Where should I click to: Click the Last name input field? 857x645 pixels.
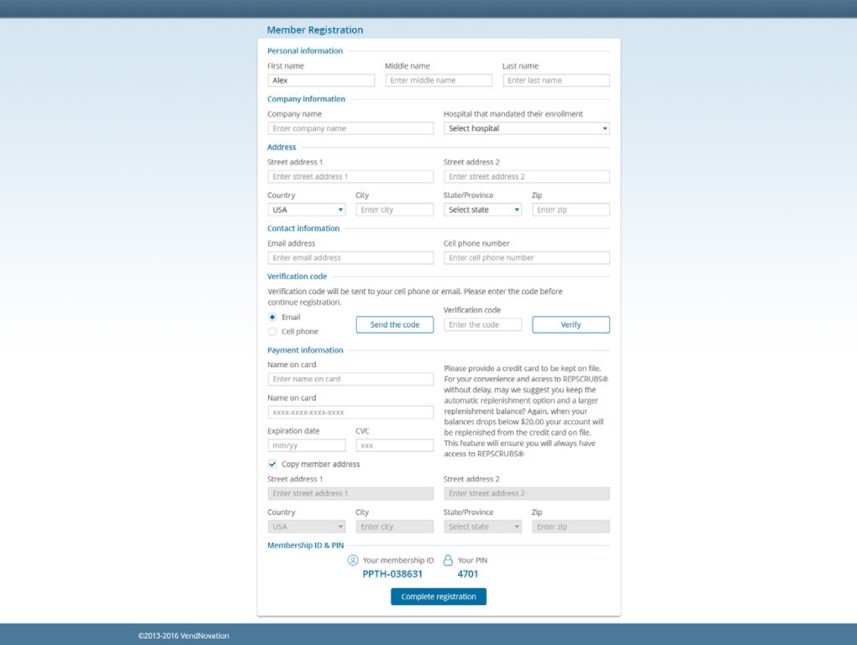point(555,80)
